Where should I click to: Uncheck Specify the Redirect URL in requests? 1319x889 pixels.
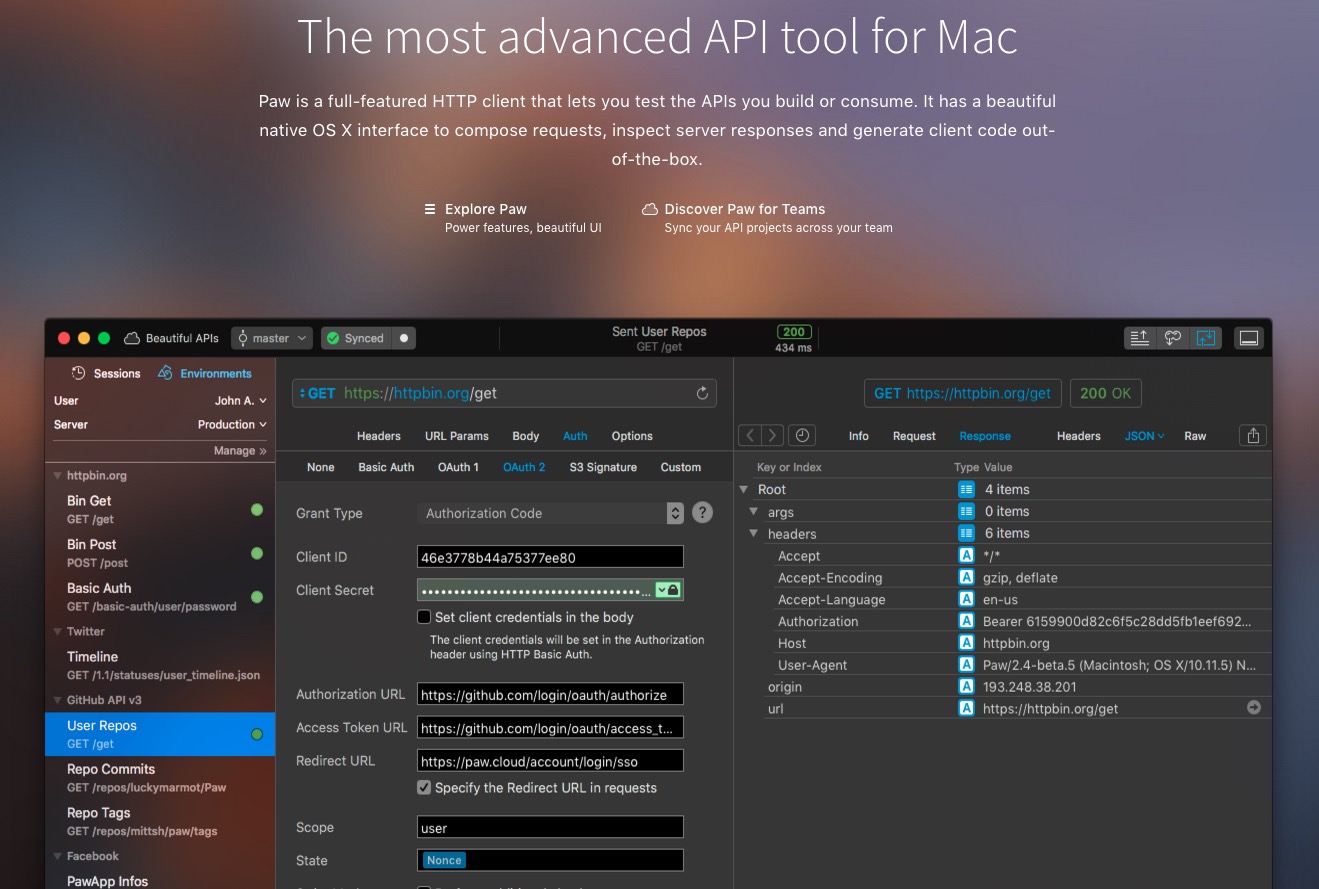[x=424, y=788]
